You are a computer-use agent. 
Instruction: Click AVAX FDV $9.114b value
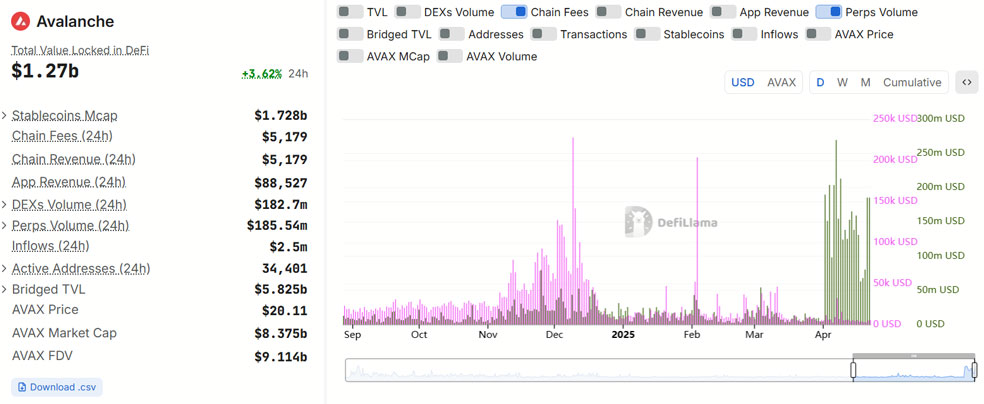[x=281, y=357]
